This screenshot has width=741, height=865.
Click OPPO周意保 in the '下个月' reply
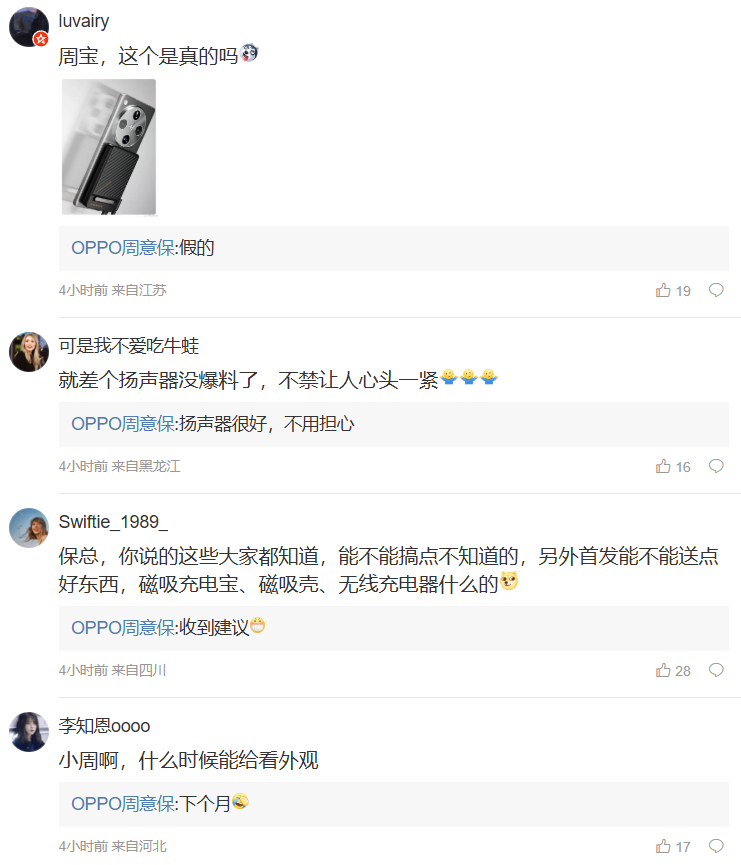[122, 804]
